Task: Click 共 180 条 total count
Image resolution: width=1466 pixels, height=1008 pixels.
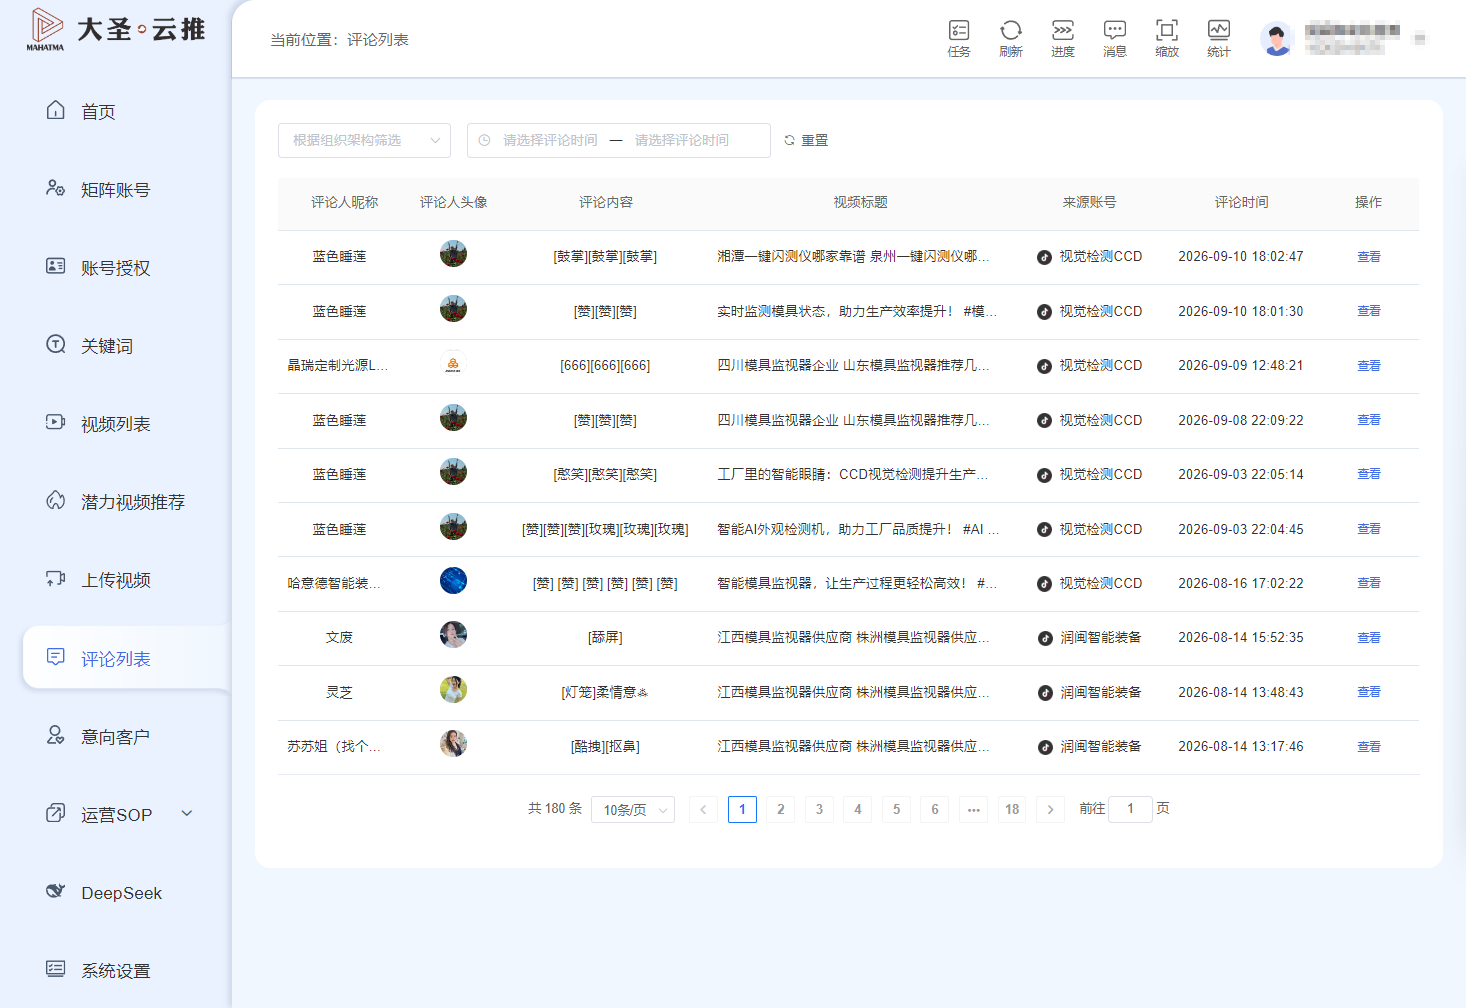Action: (x=555, y=808)
